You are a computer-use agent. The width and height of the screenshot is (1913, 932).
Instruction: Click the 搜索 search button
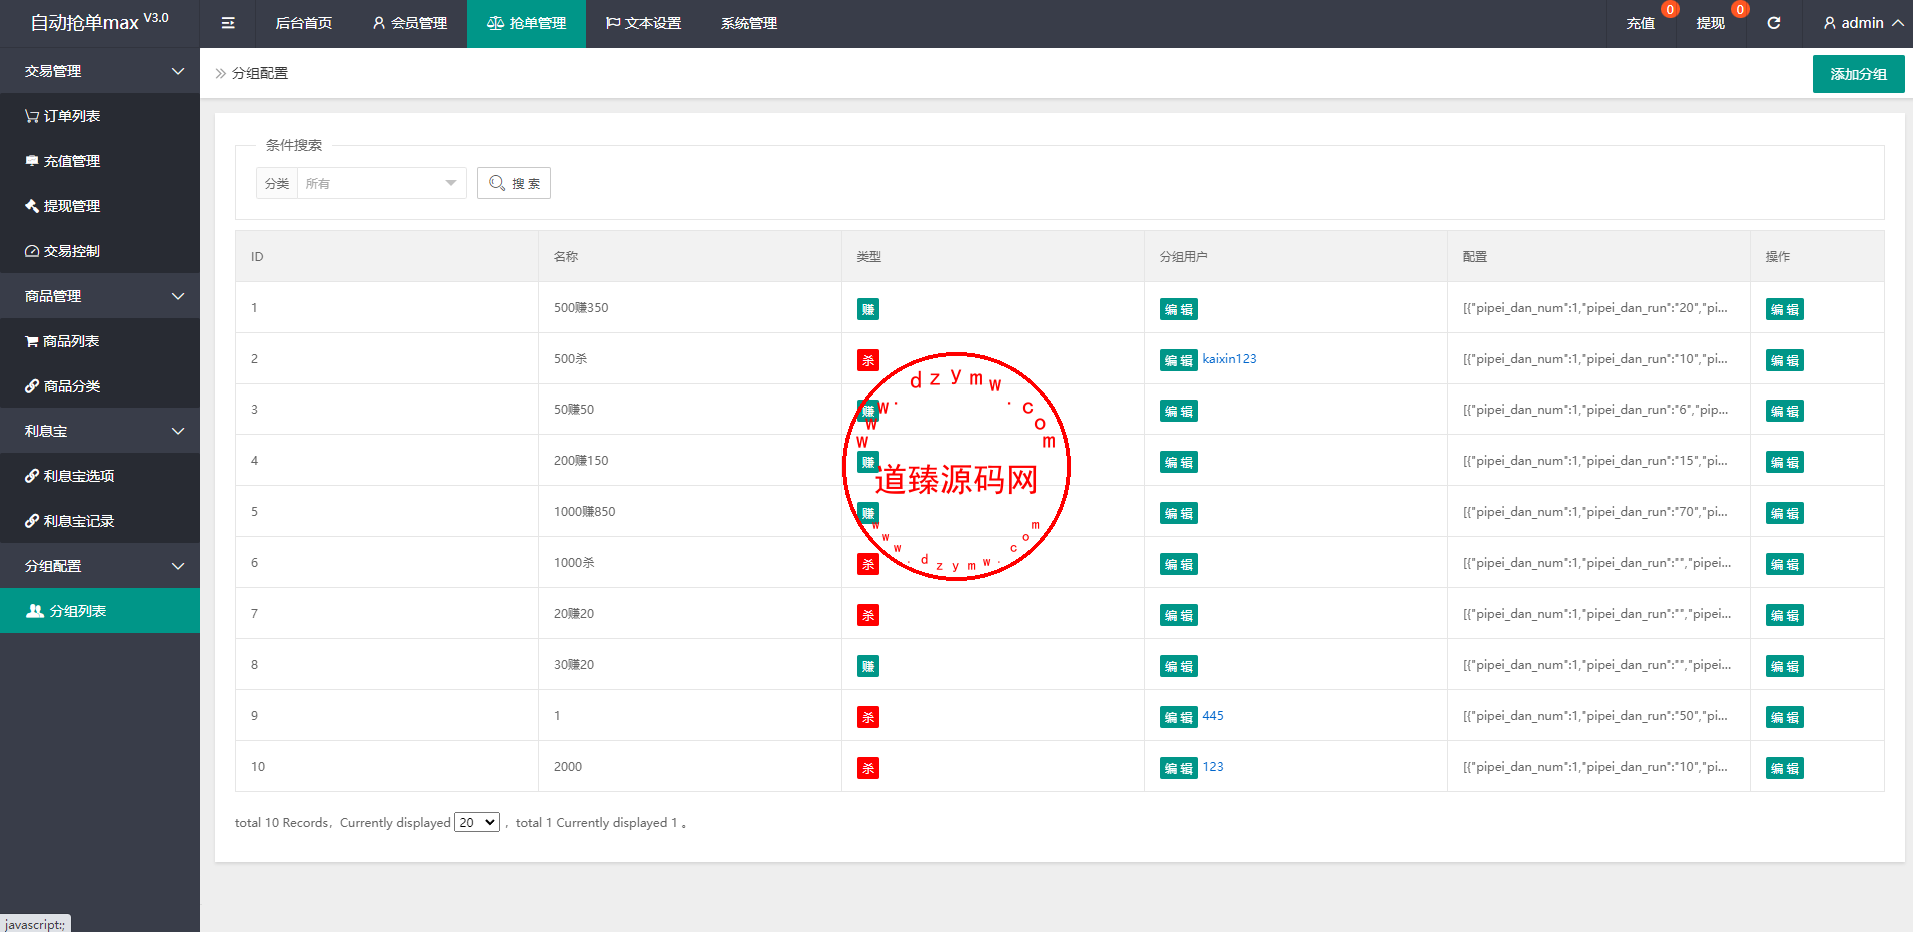point(514,183)
